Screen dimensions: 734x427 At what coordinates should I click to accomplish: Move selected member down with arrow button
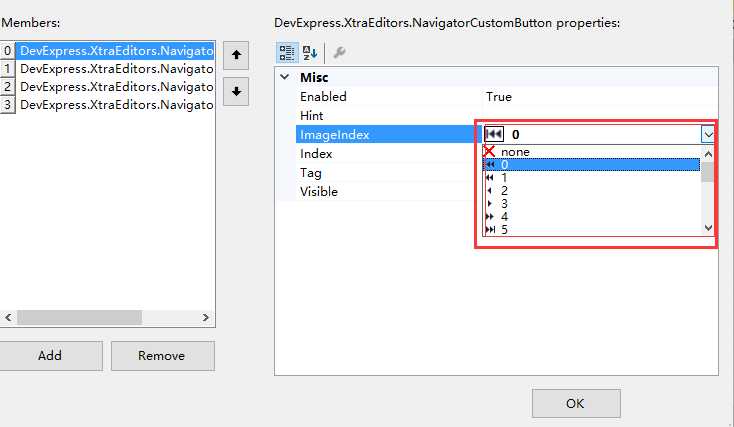(236, 91)
